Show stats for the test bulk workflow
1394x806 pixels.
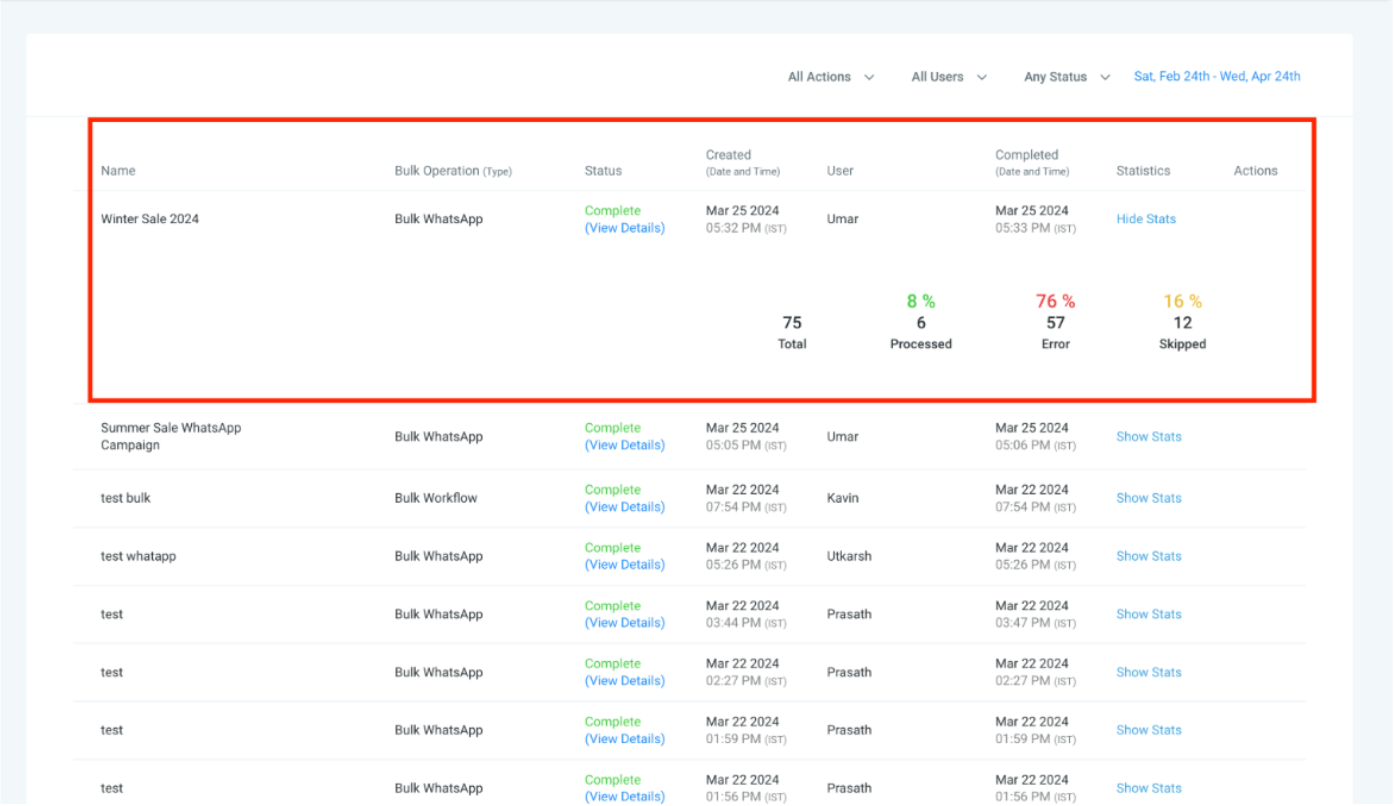coord(1148,498)
